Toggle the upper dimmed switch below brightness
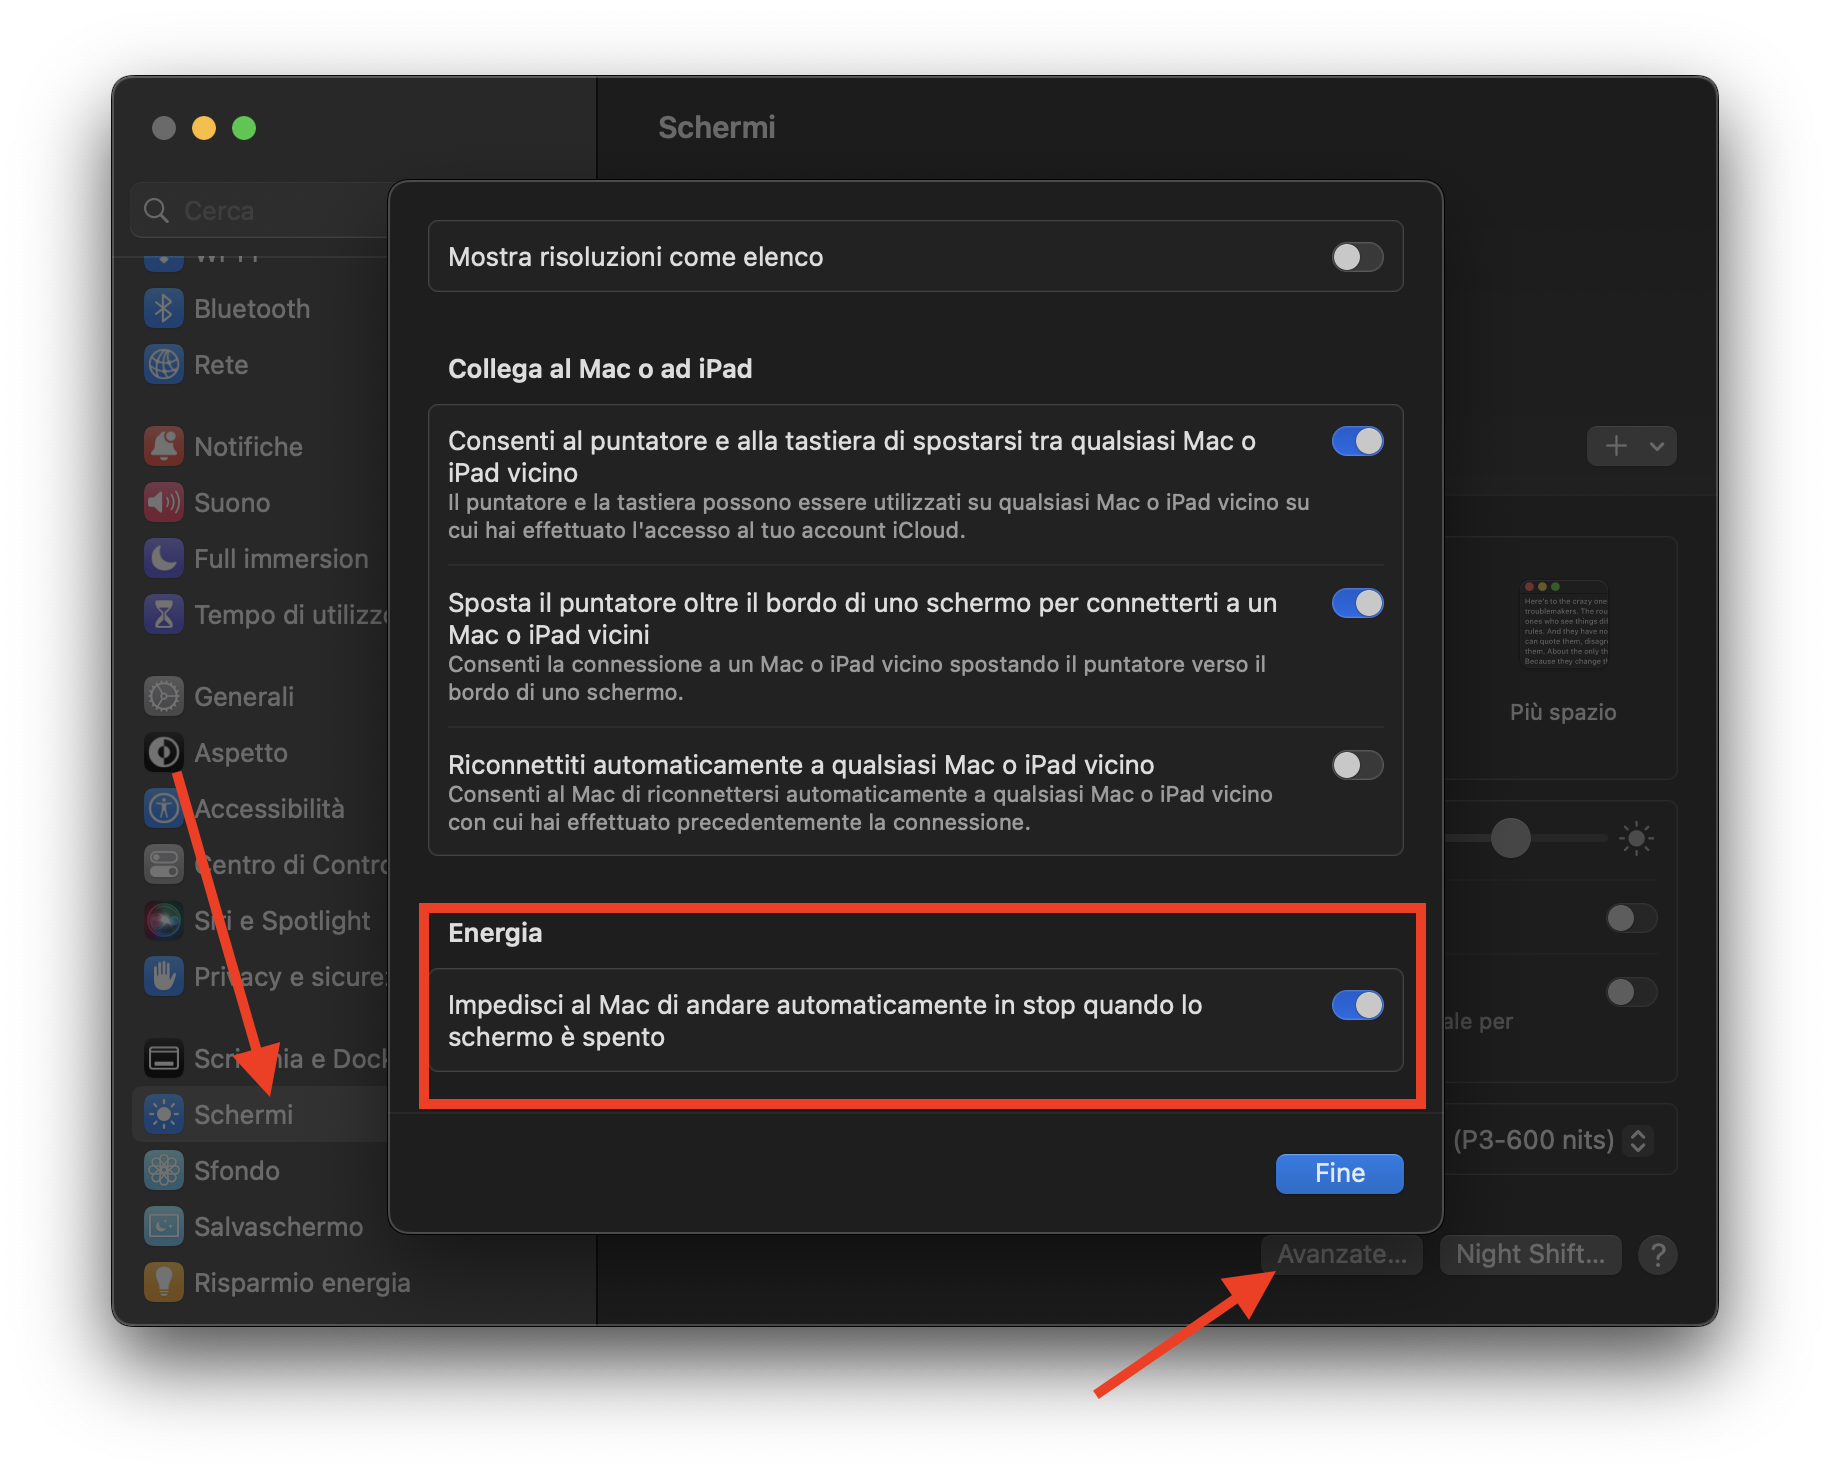Image resolution: width=1830 pixels, height=1474 pixels. (1632, 918)
